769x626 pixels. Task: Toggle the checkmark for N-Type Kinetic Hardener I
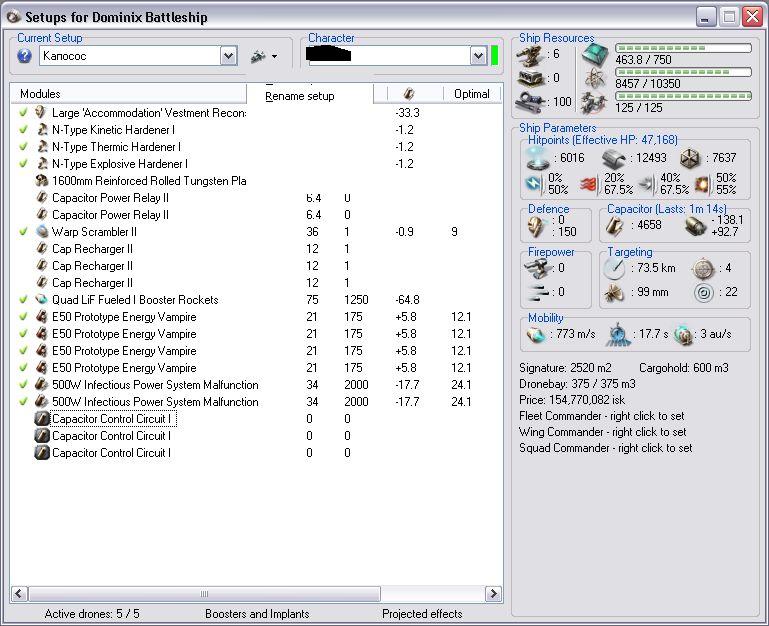pyautogui.click(x=23, y=130)
